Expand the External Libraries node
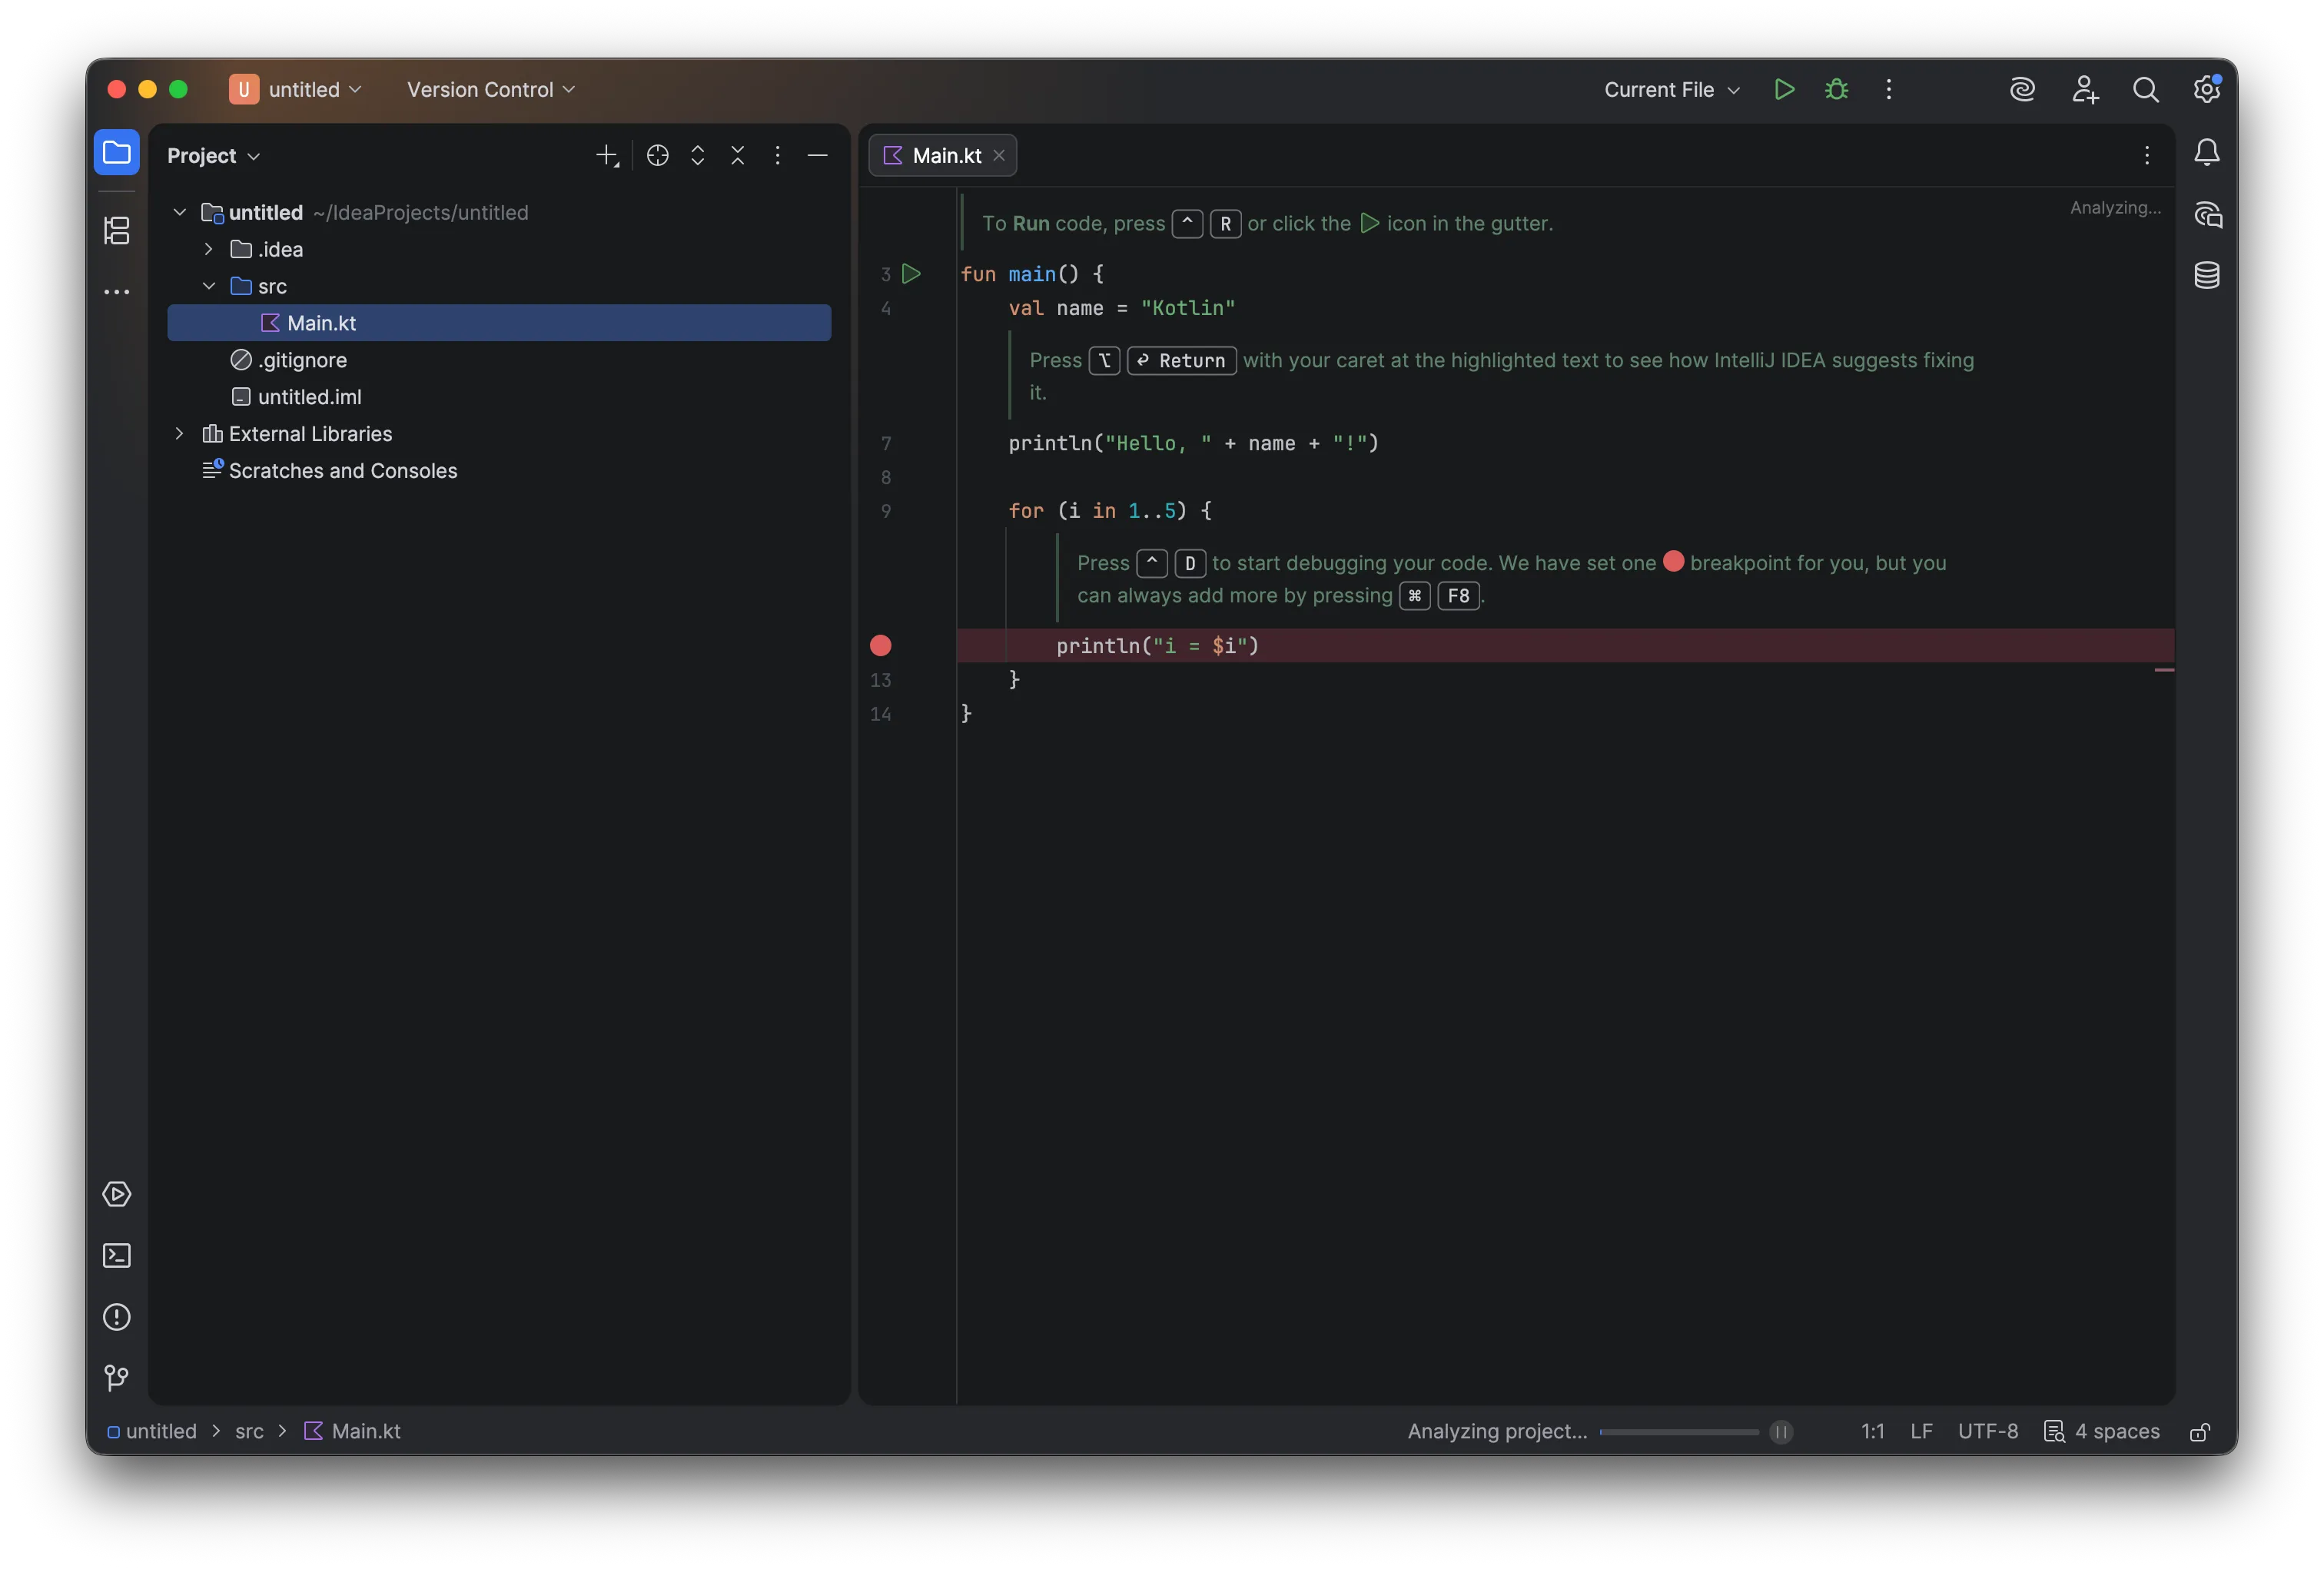 click(179, 434)
